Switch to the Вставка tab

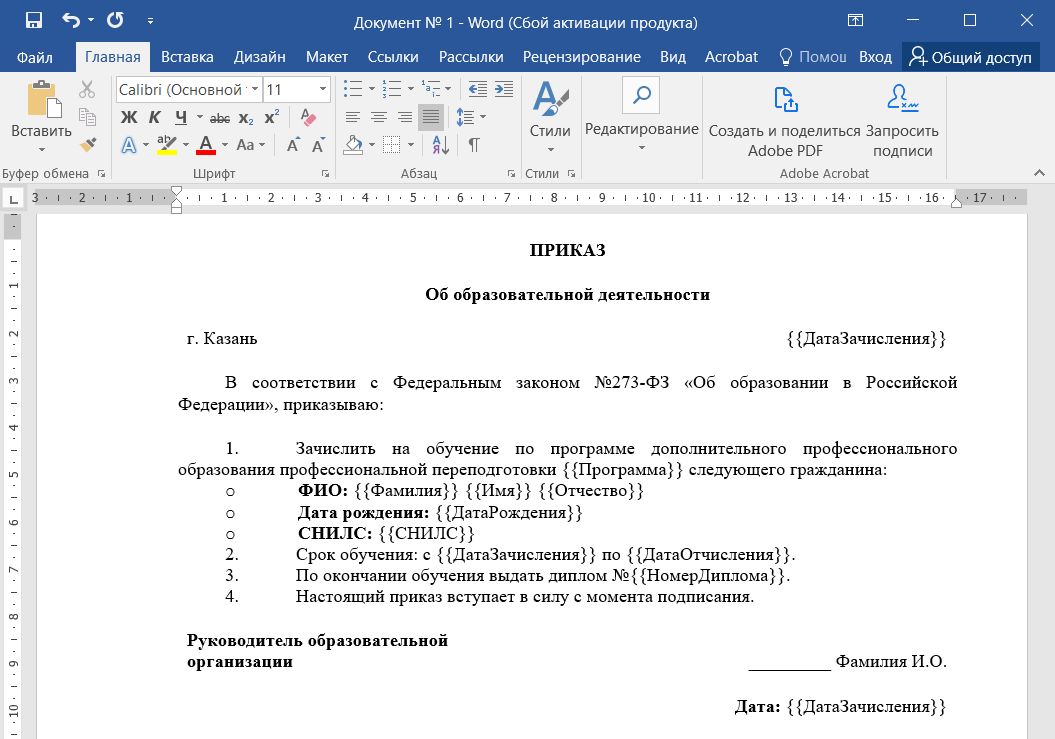click(x=187, y=57)
